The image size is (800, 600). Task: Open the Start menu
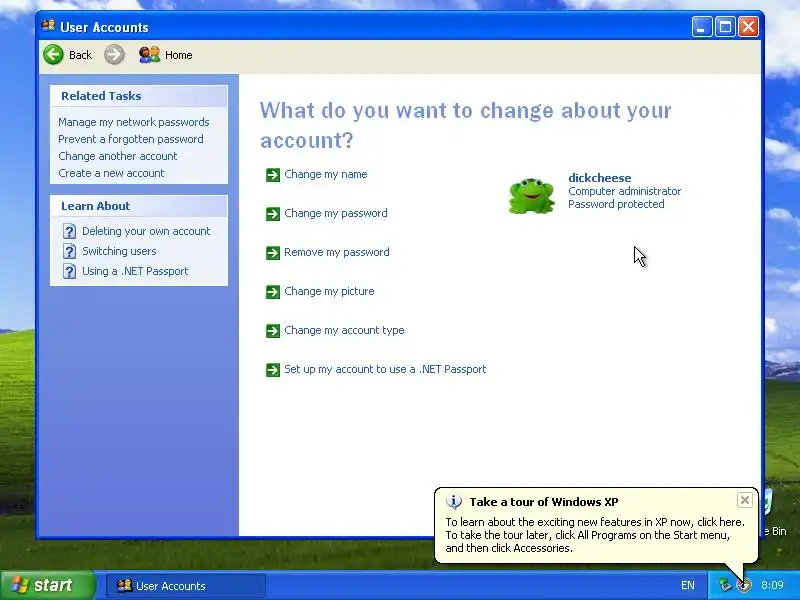tap(47, 585)
